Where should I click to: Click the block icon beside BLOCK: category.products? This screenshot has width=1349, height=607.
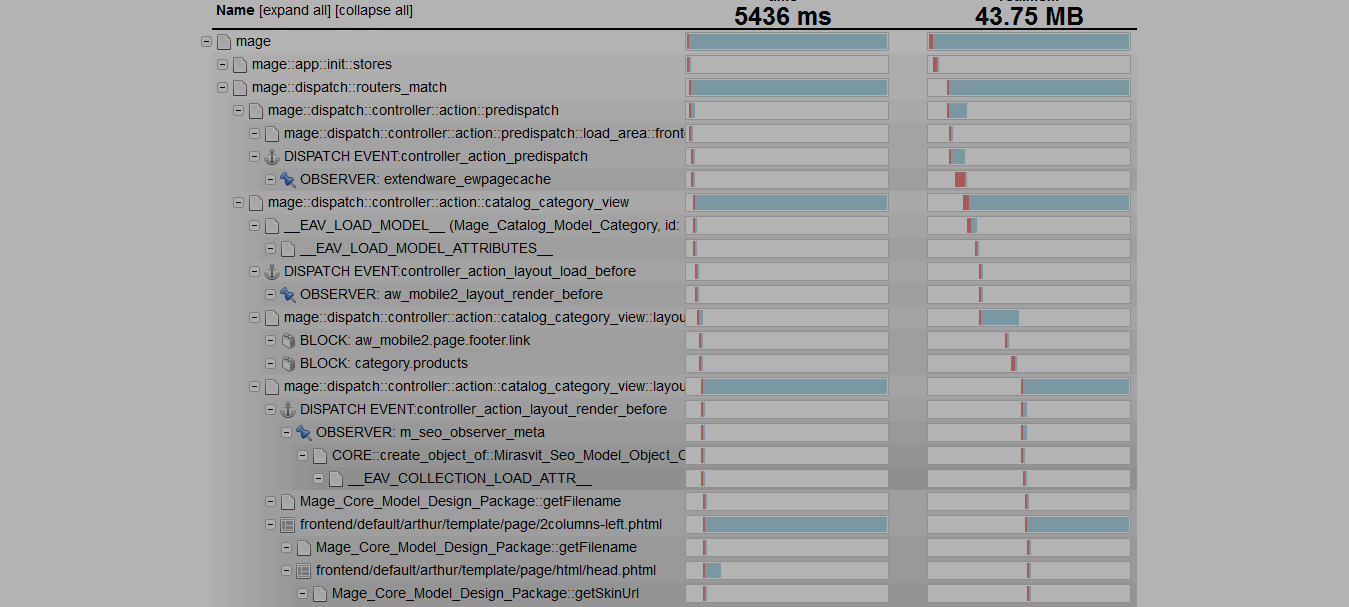tap(288, 364)
